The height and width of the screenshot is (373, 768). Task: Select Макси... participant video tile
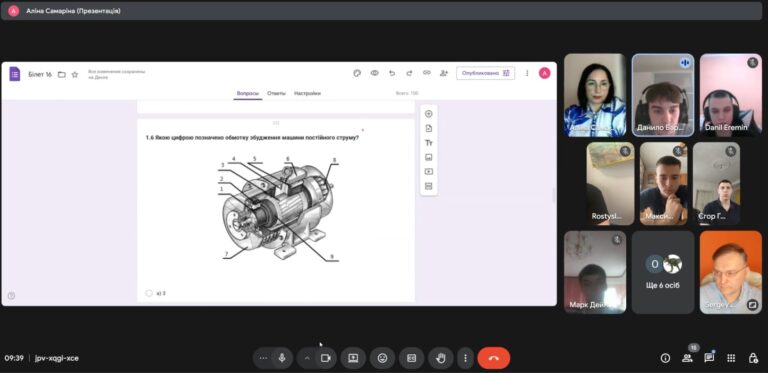tap(663, 184)
